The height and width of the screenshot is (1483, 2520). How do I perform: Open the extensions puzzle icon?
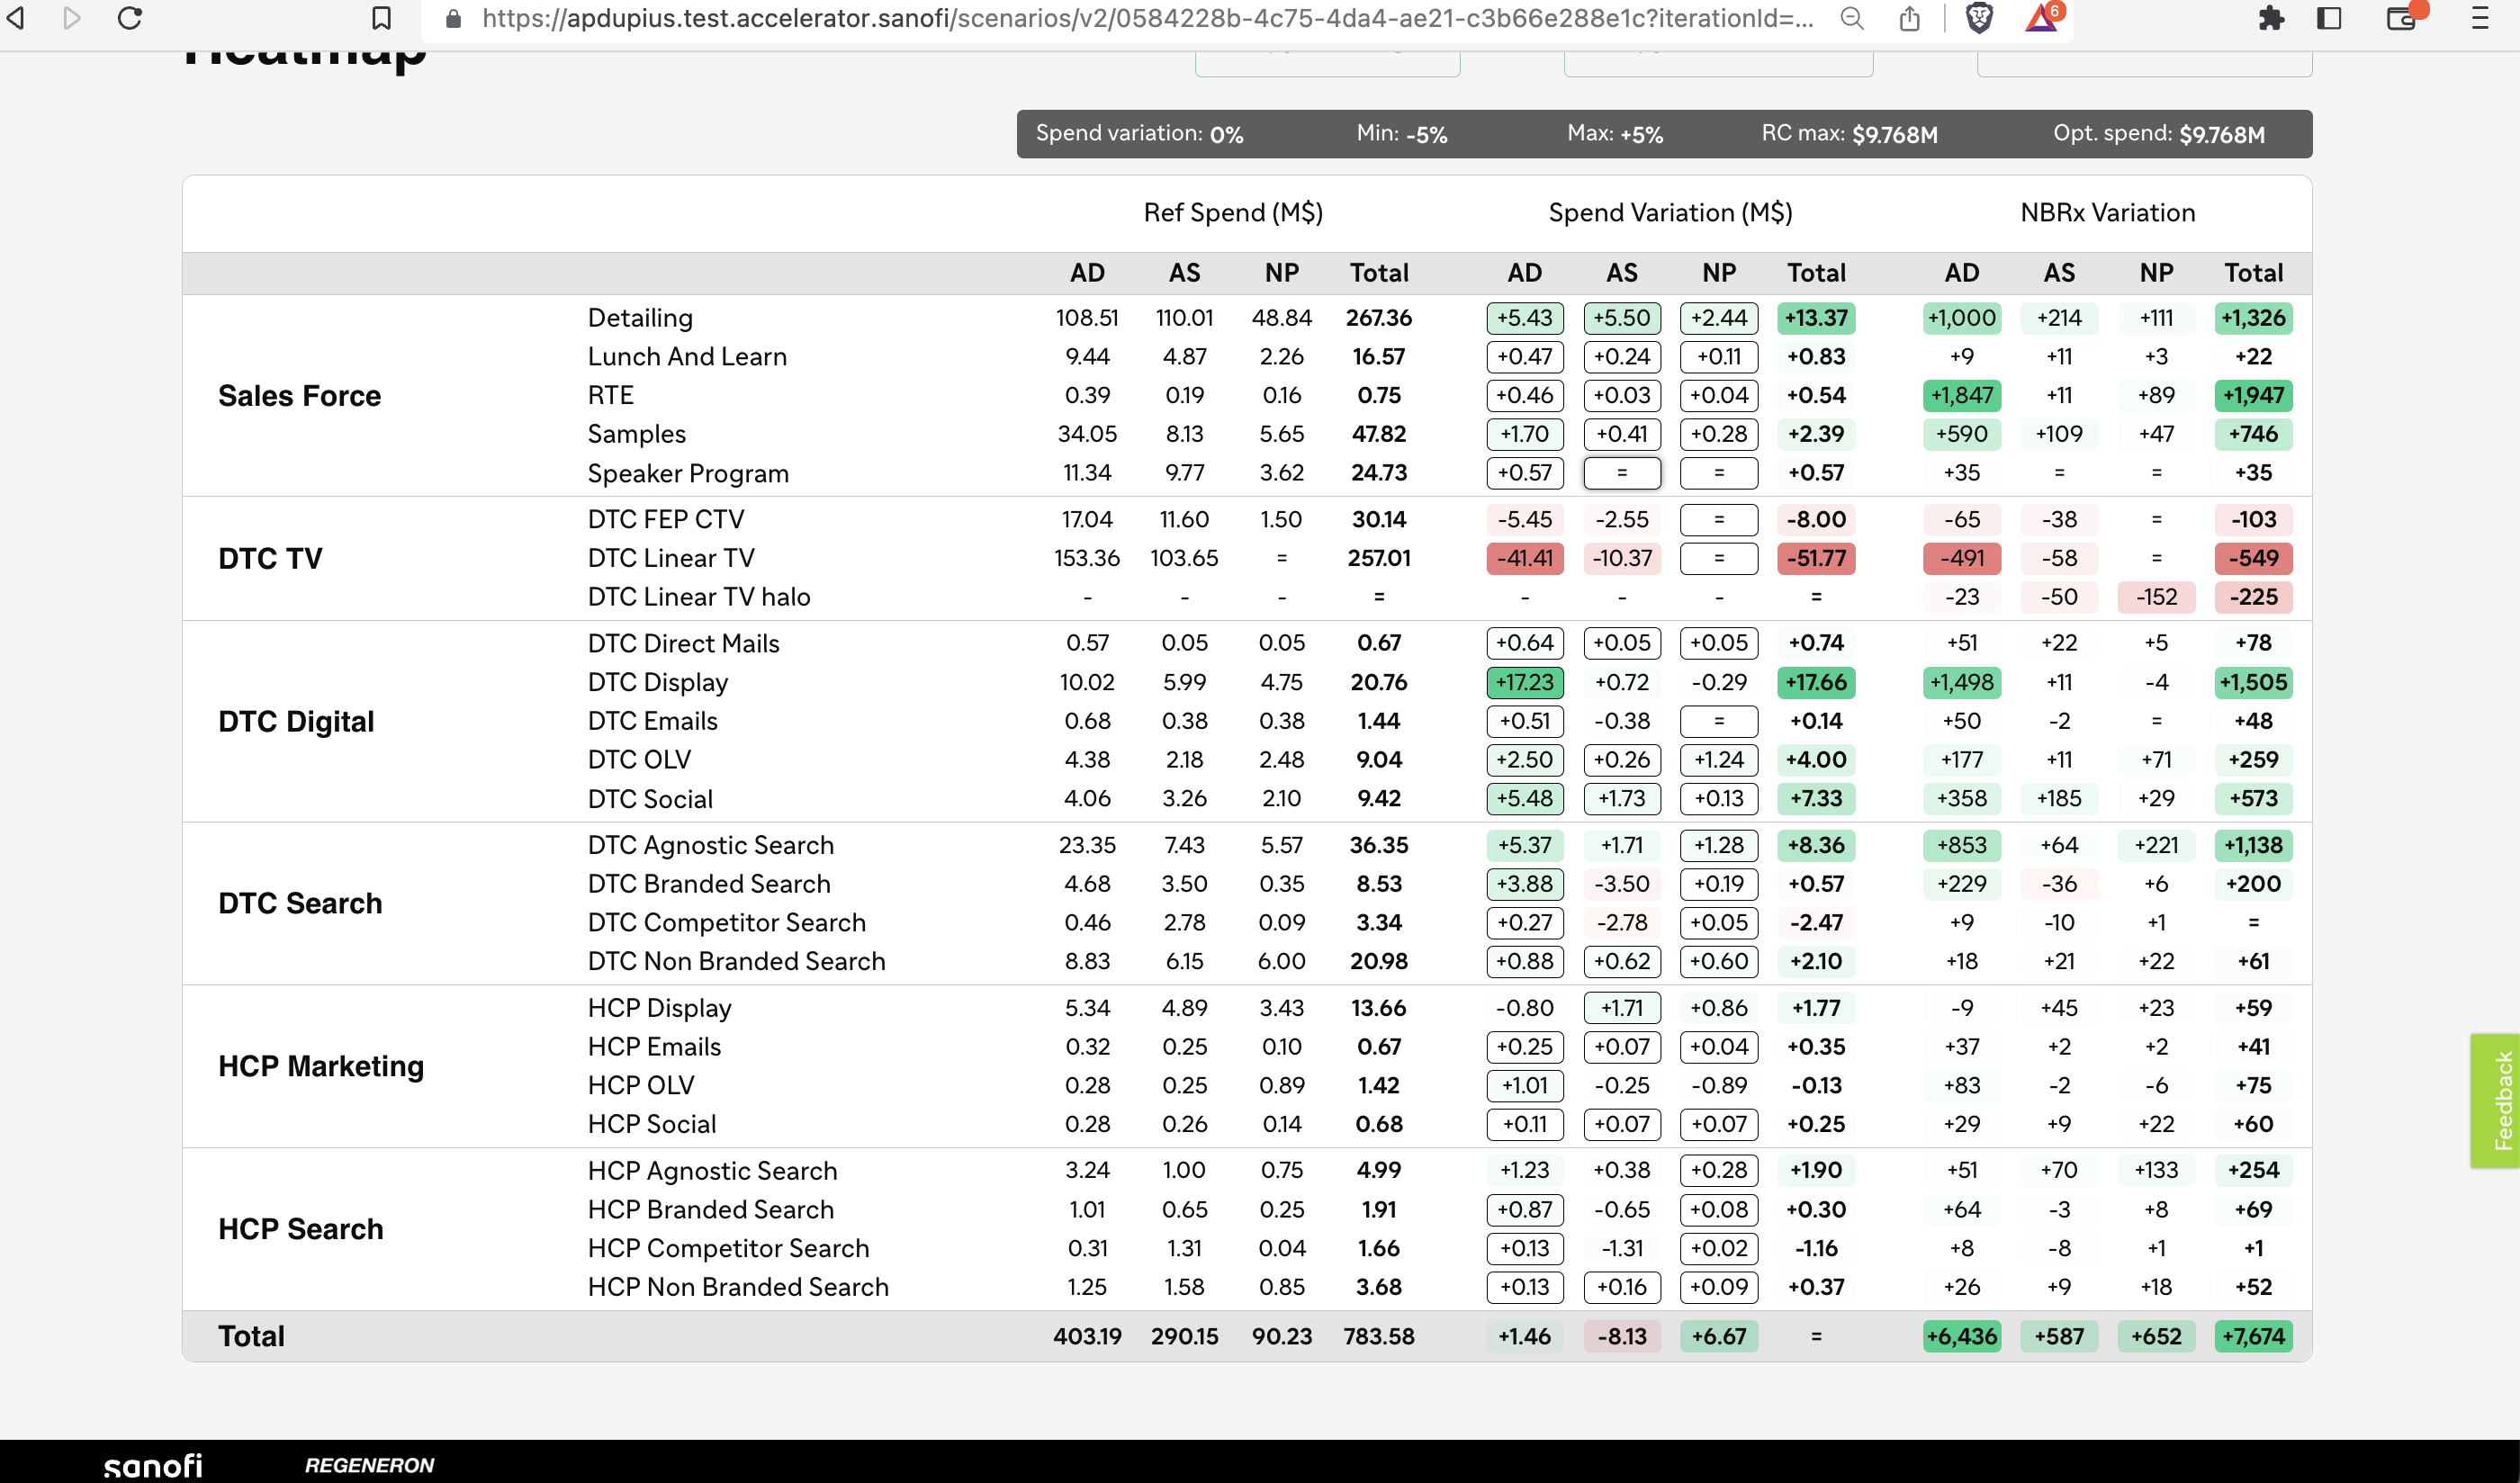coord(2271,18)
